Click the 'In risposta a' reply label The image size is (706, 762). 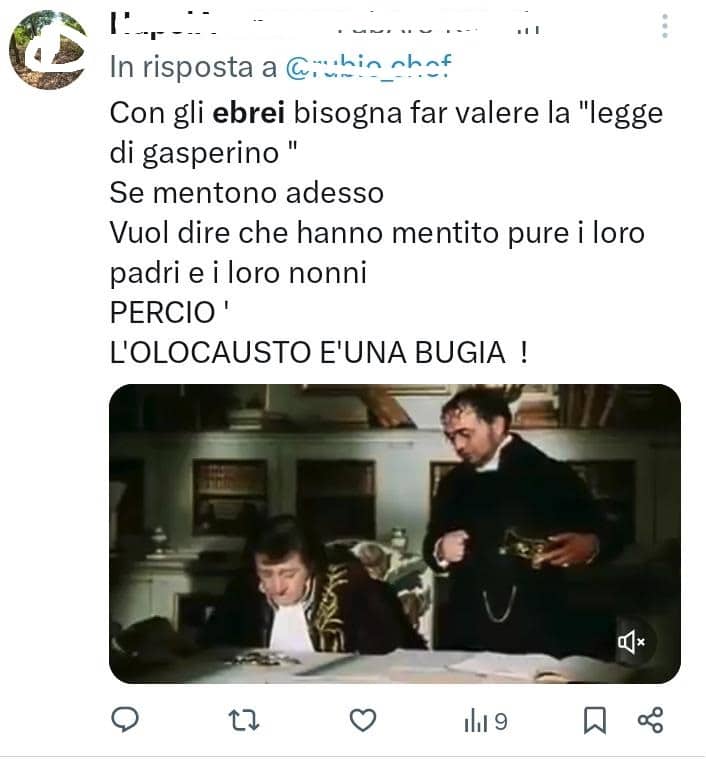pos(193,67)
